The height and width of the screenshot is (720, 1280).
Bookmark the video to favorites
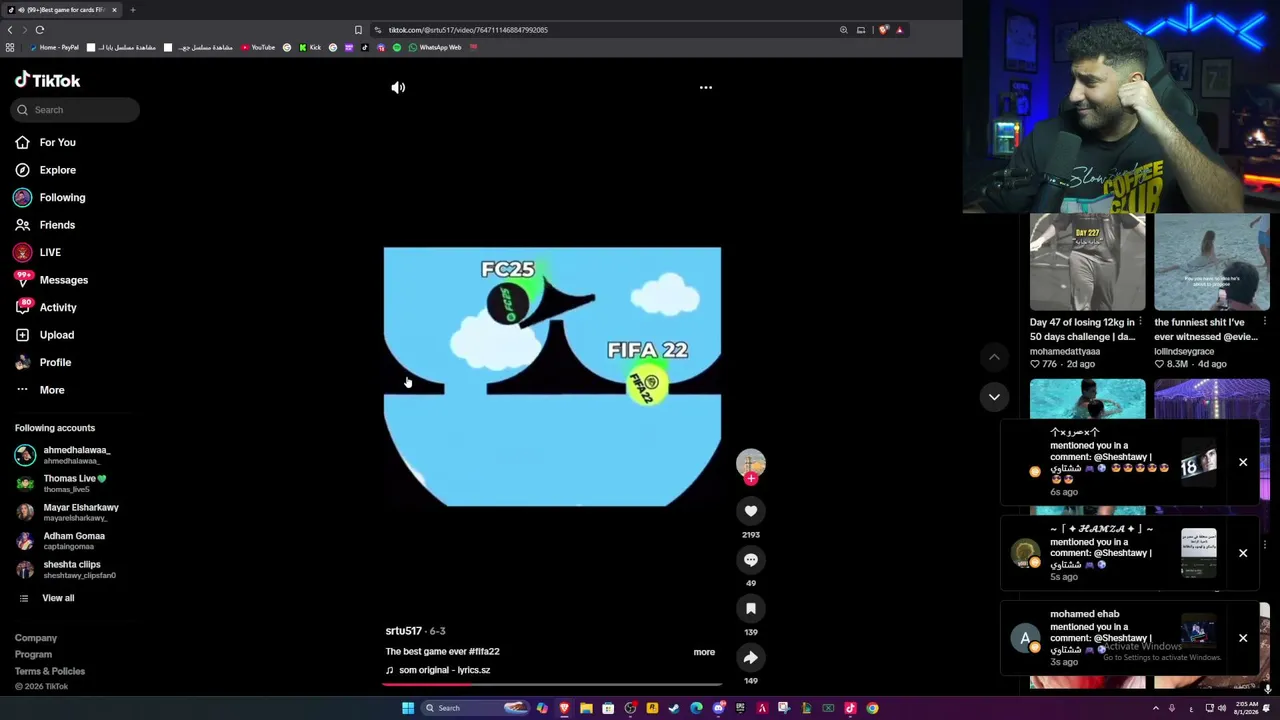click(751, 609)
